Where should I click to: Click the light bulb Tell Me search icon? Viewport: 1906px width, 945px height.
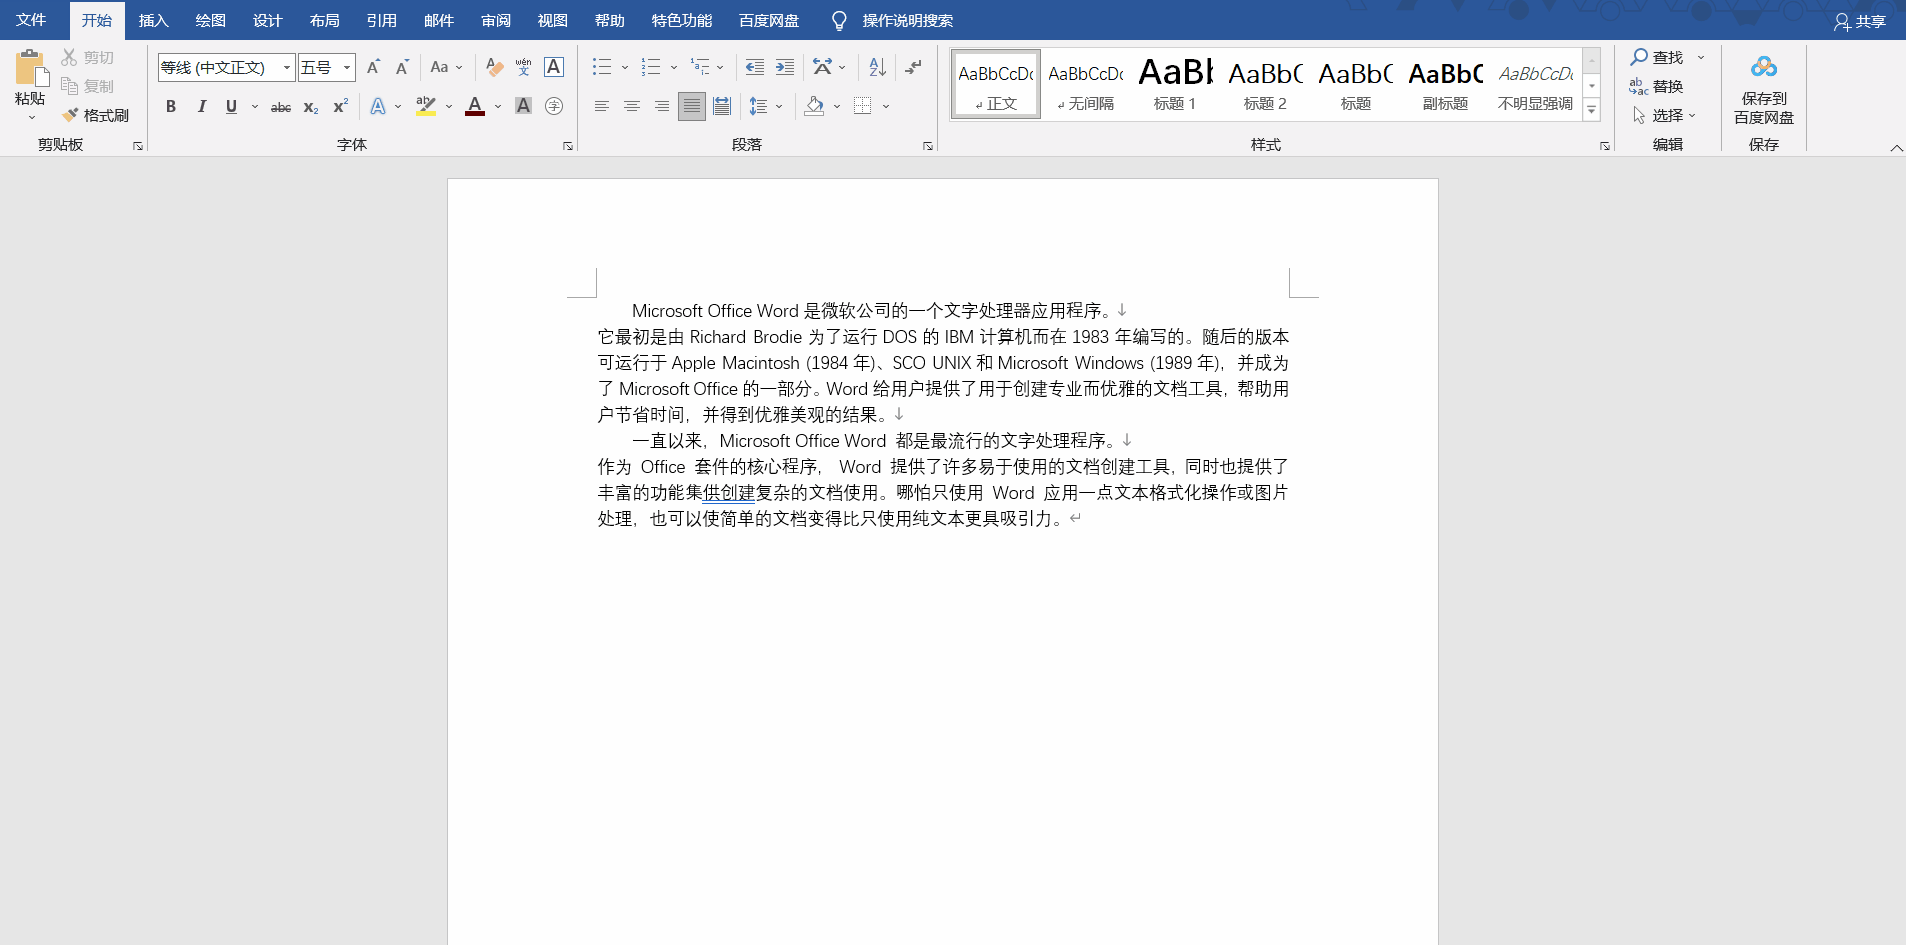[x=839, y=21]
